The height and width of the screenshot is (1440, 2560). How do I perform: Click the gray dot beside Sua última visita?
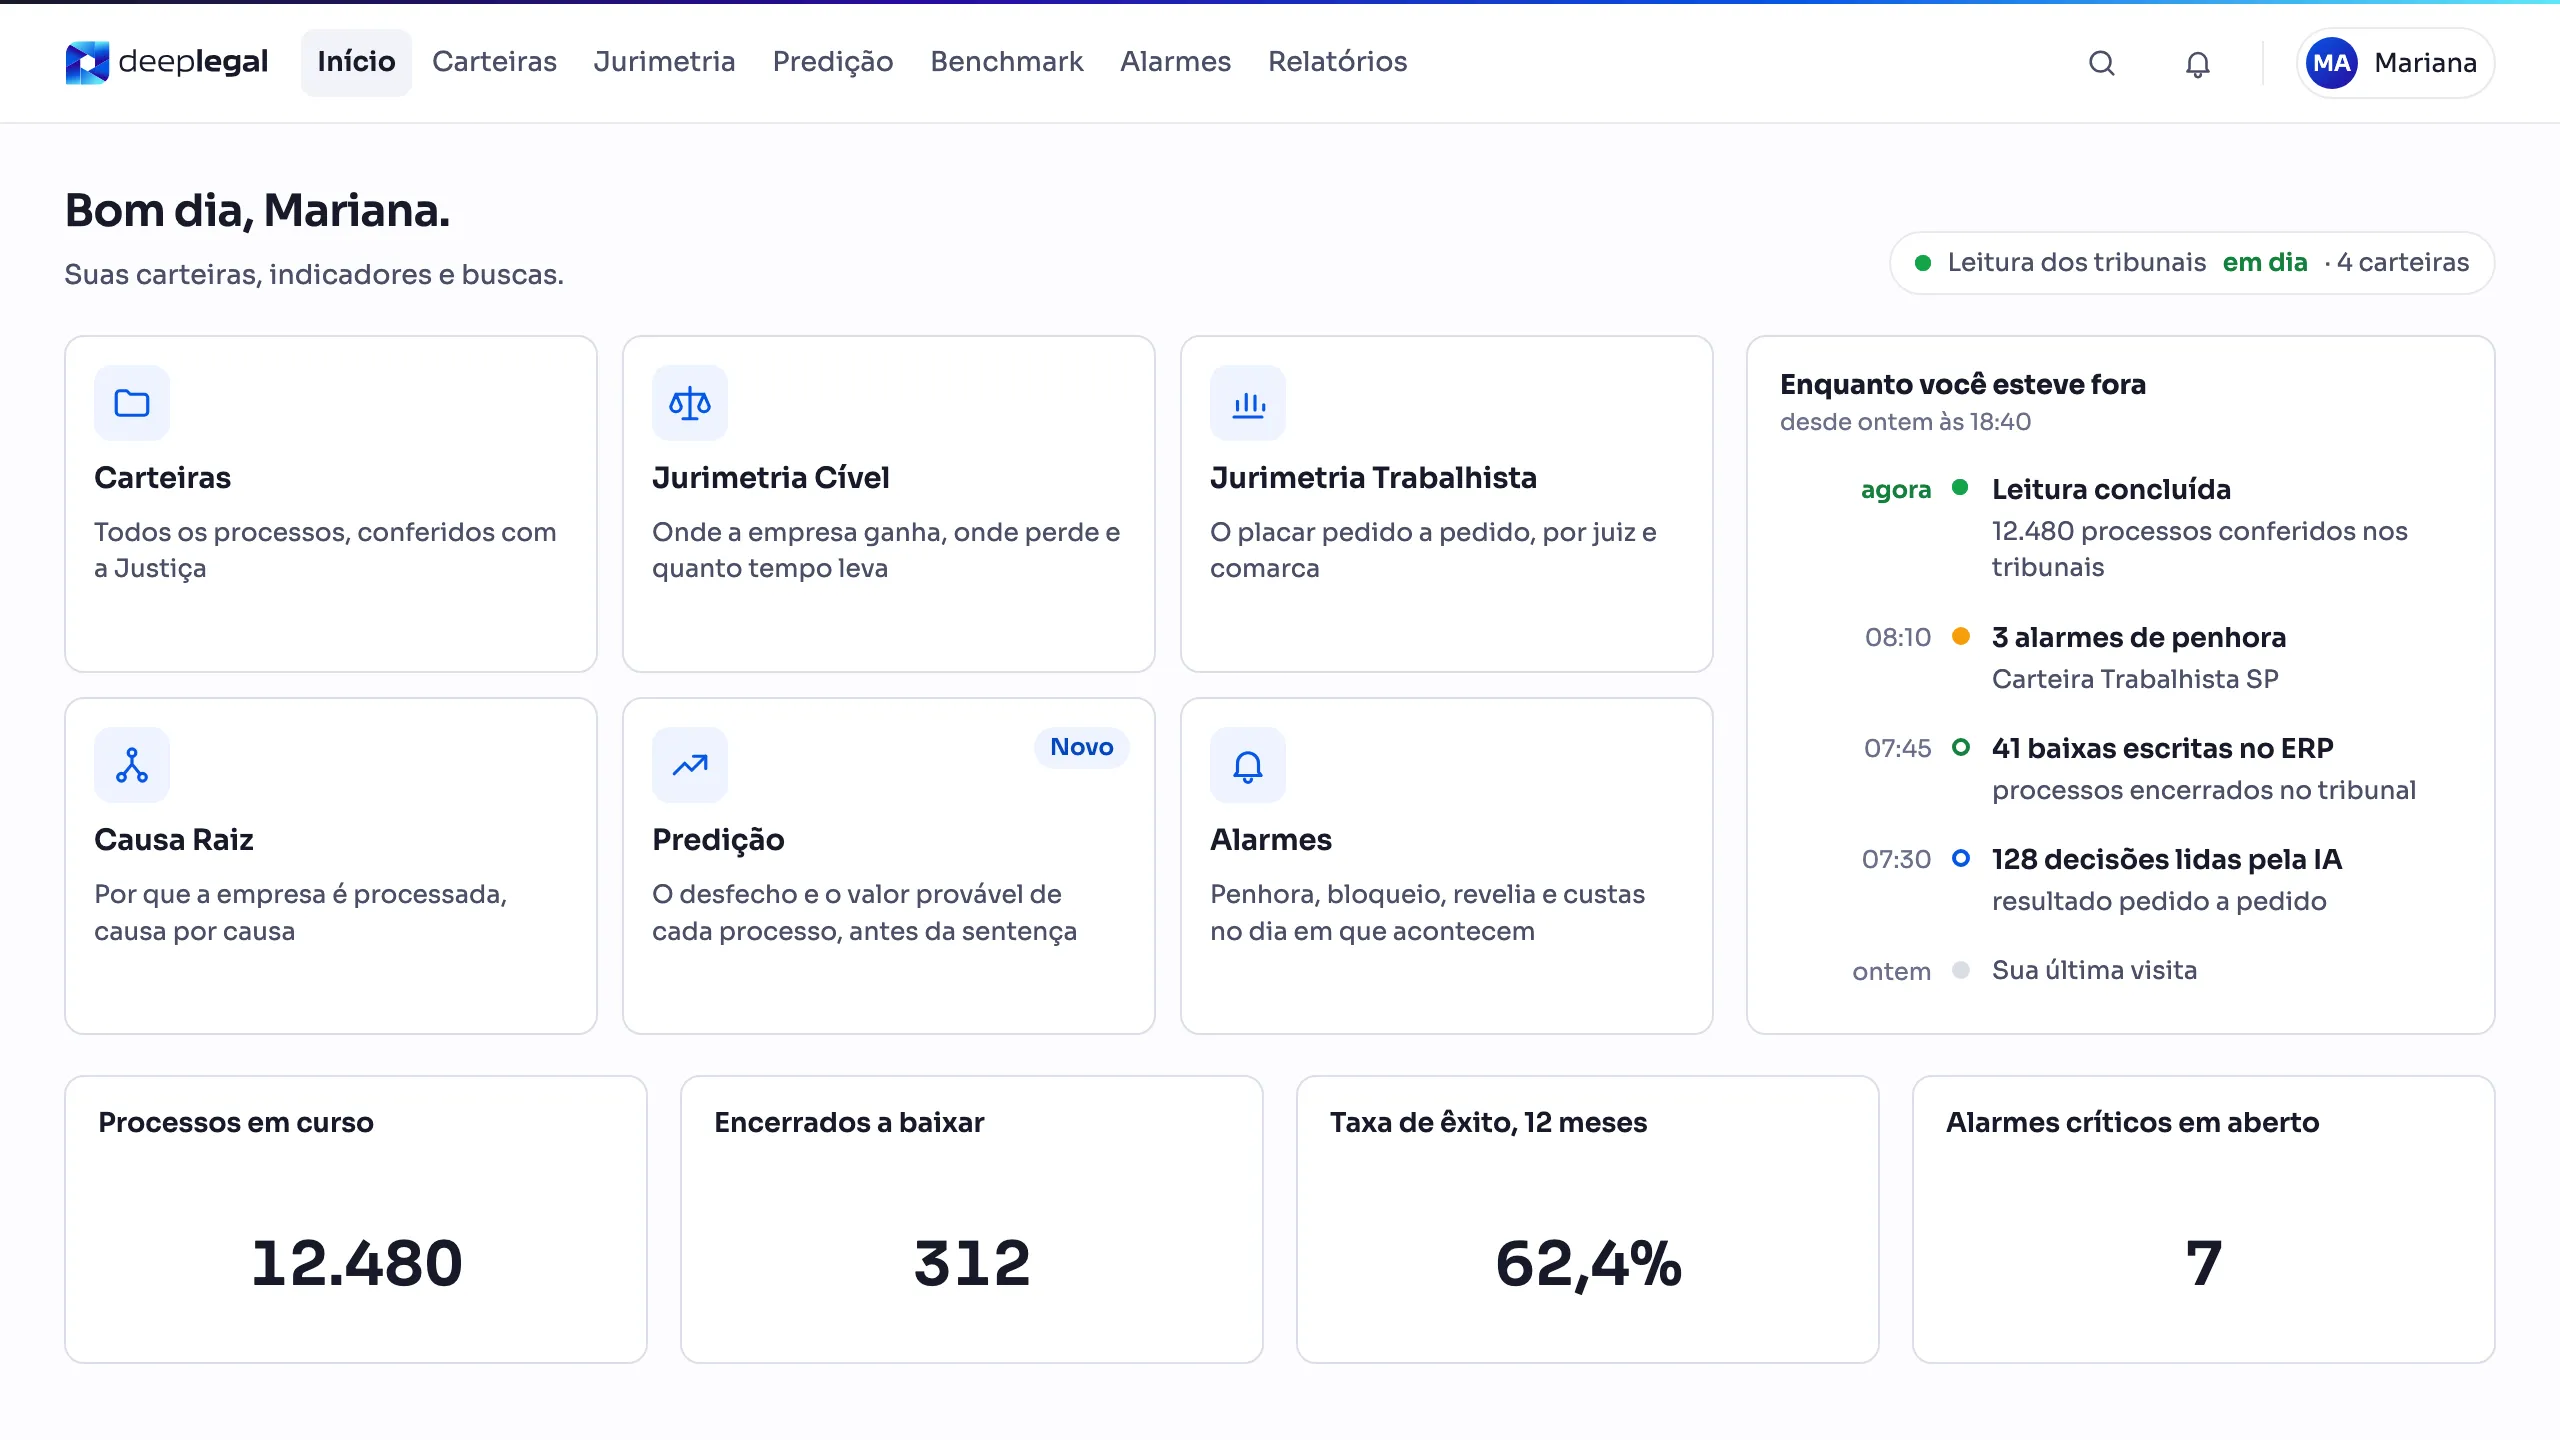pyautogui.click(x=1961, y=969)
